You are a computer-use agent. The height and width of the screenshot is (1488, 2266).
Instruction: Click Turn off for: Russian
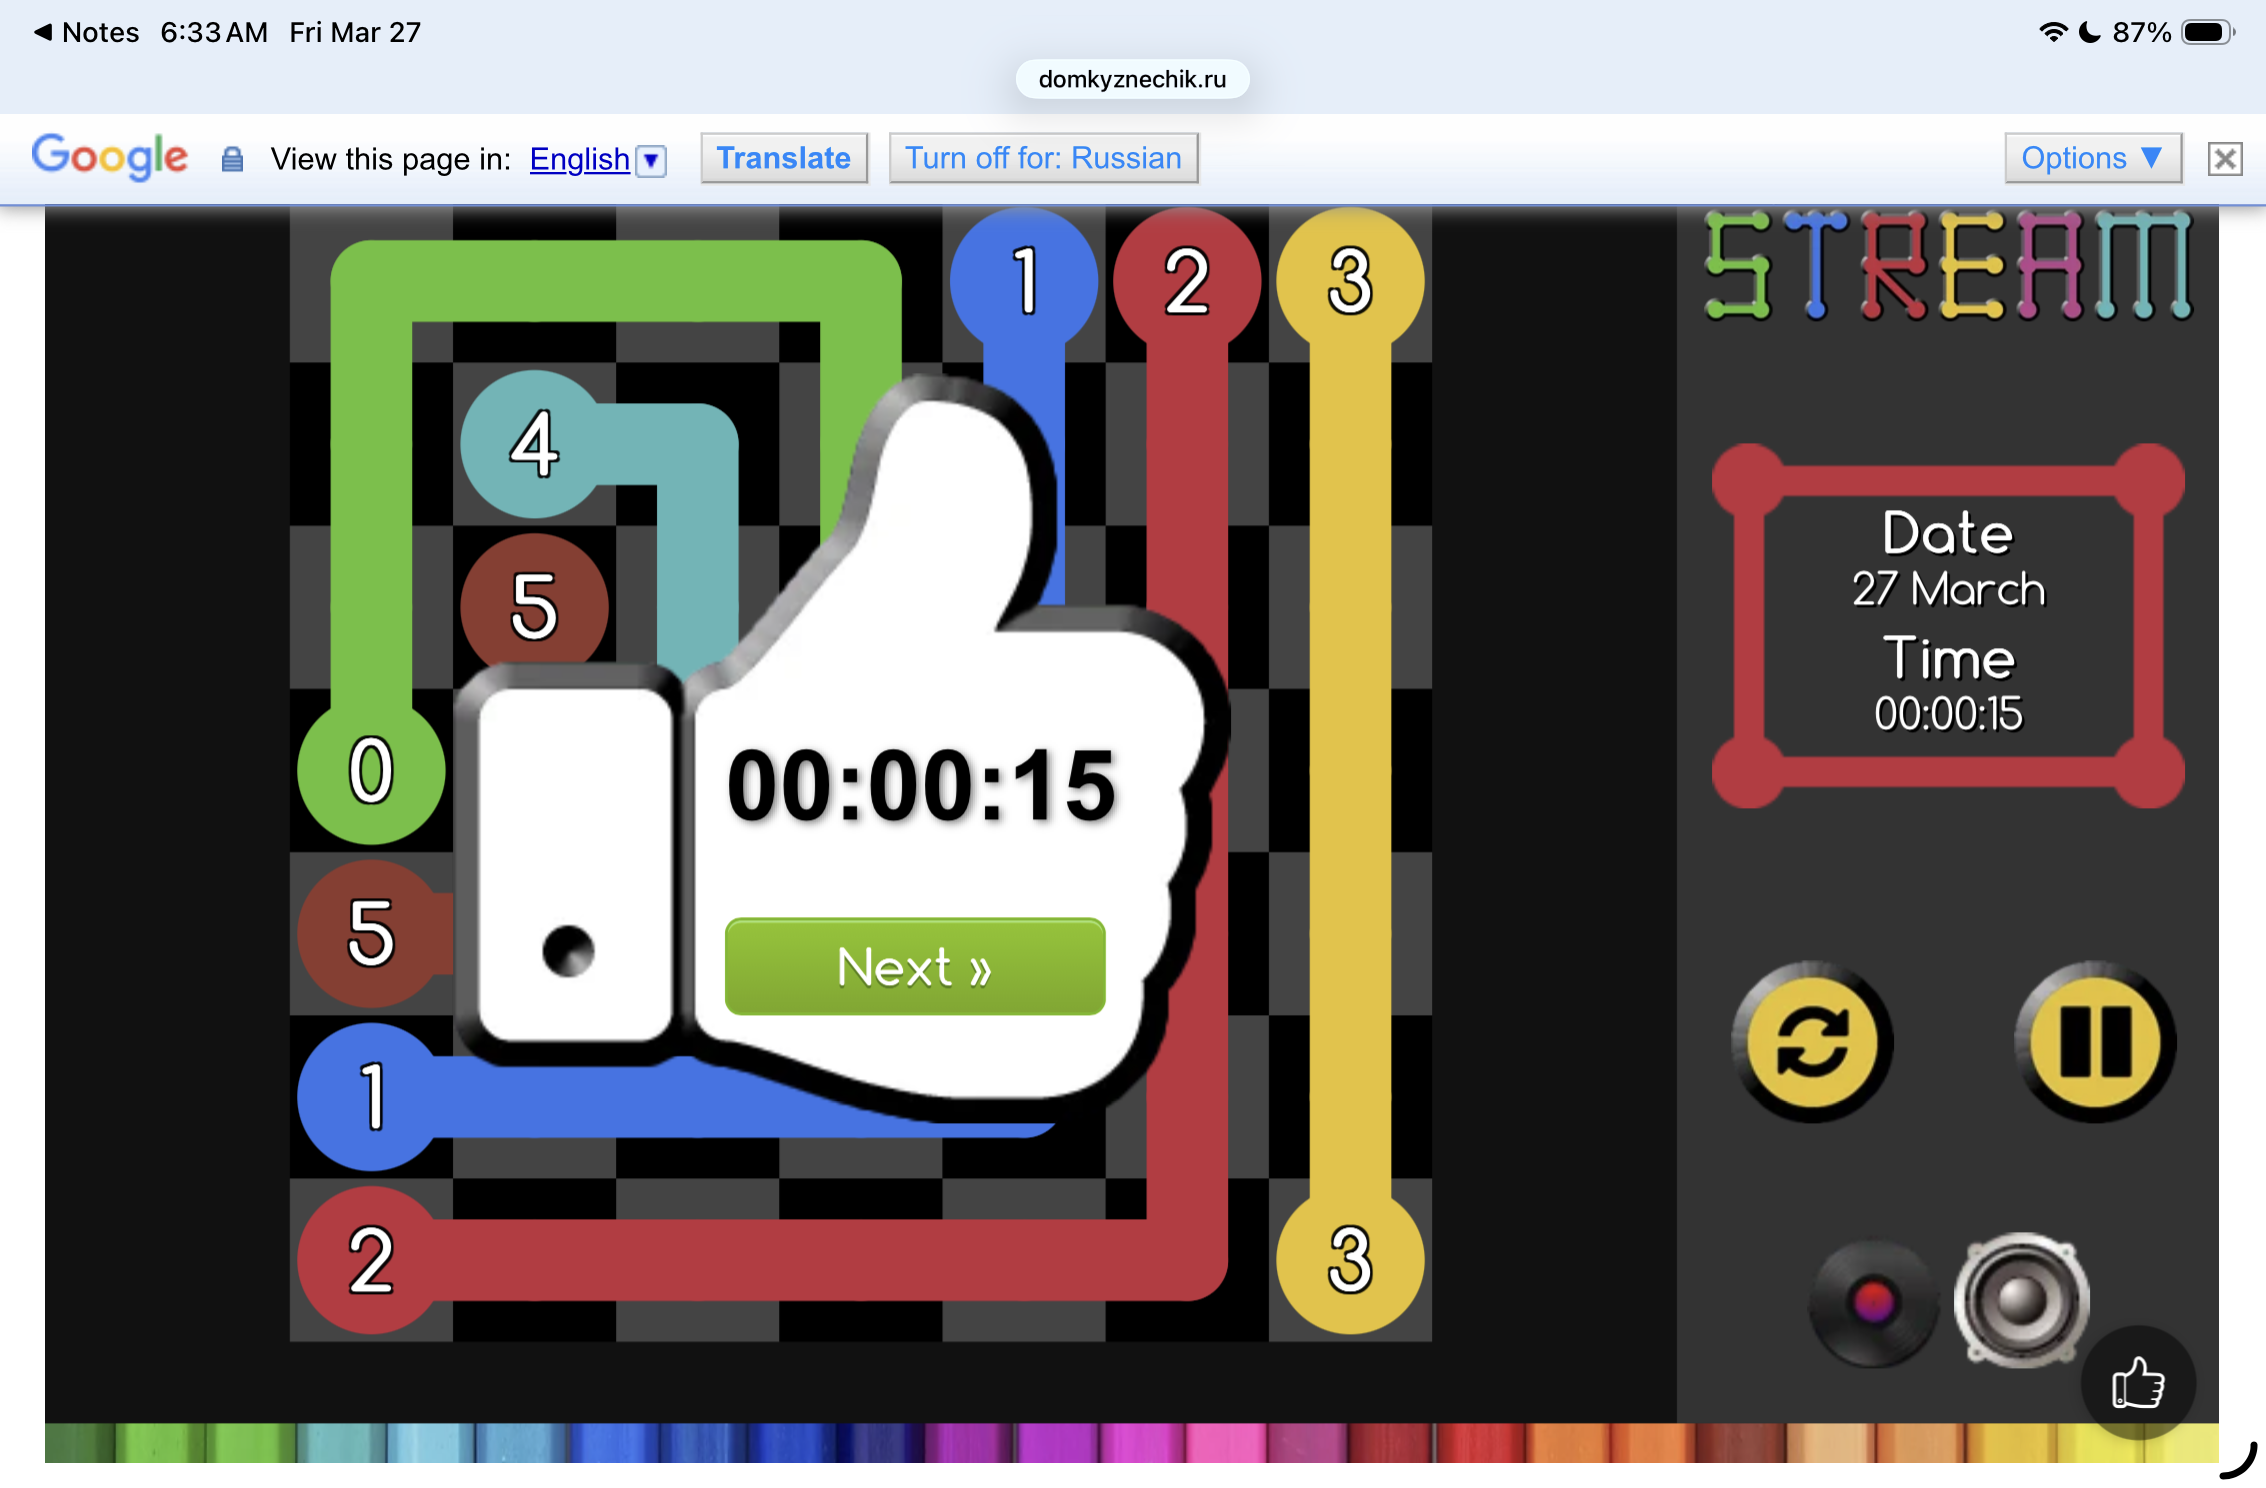[x=1043, y=158]
